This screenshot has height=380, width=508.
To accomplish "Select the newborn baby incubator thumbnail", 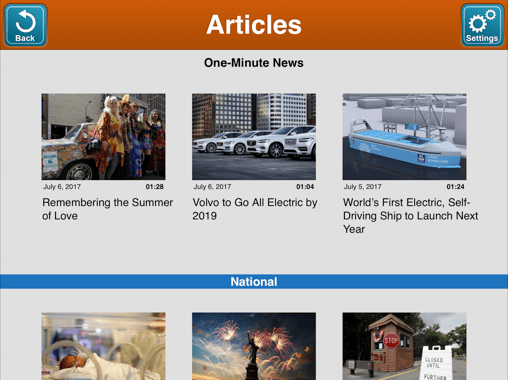I will [x=103, y=346].
